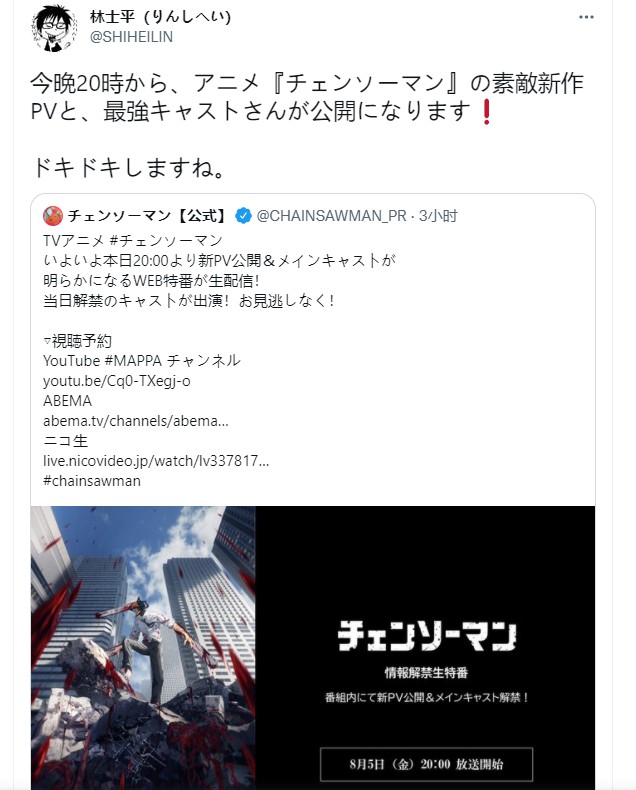This screenshot has width=636, height=790.
Task: Click the 8月5日(金) 20:00 放送開始 box
Action: point(426,764)
